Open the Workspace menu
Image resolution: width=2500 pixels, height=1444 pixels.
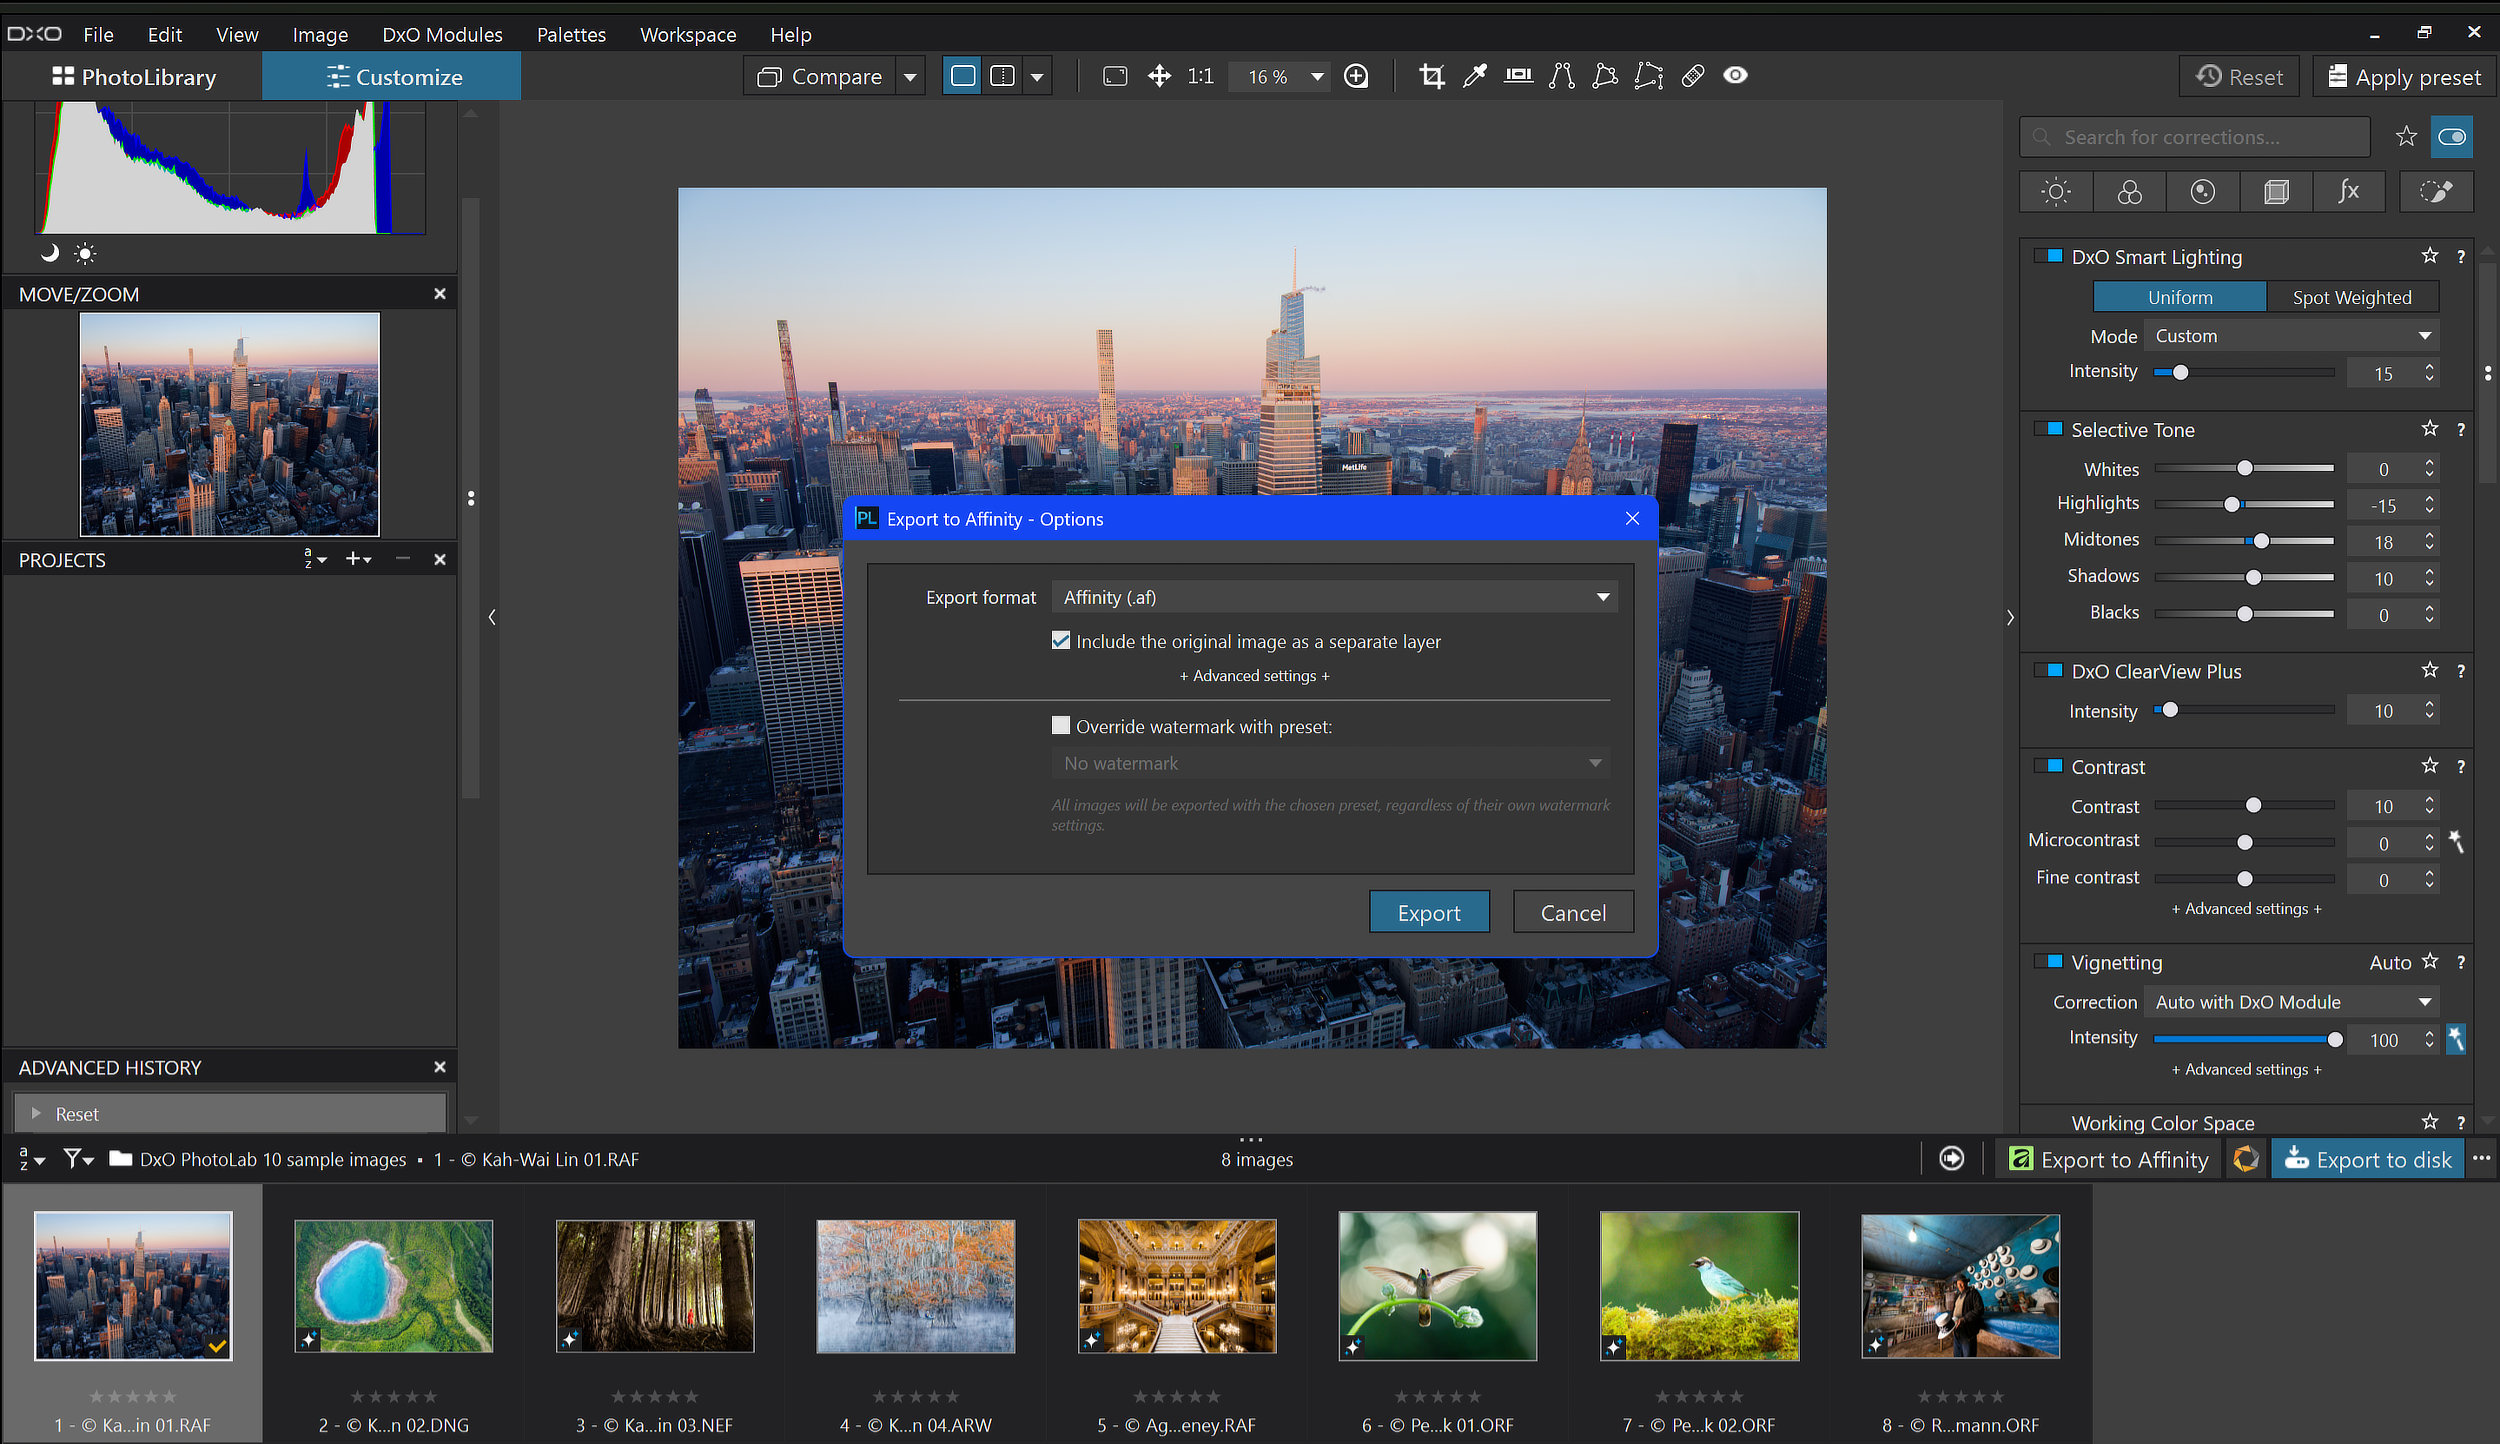[x=688, y=34]
